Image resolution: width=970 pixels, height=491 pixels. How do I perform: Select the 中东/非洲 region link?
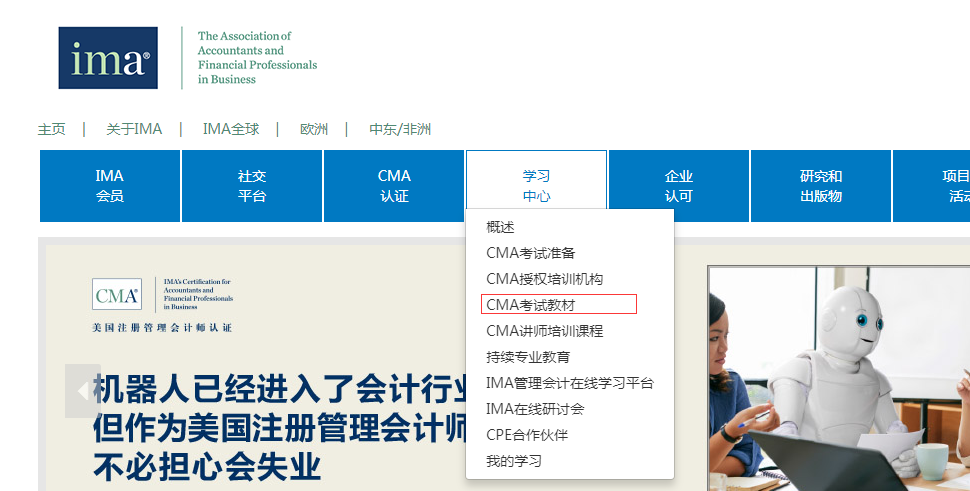click(400, 129)
